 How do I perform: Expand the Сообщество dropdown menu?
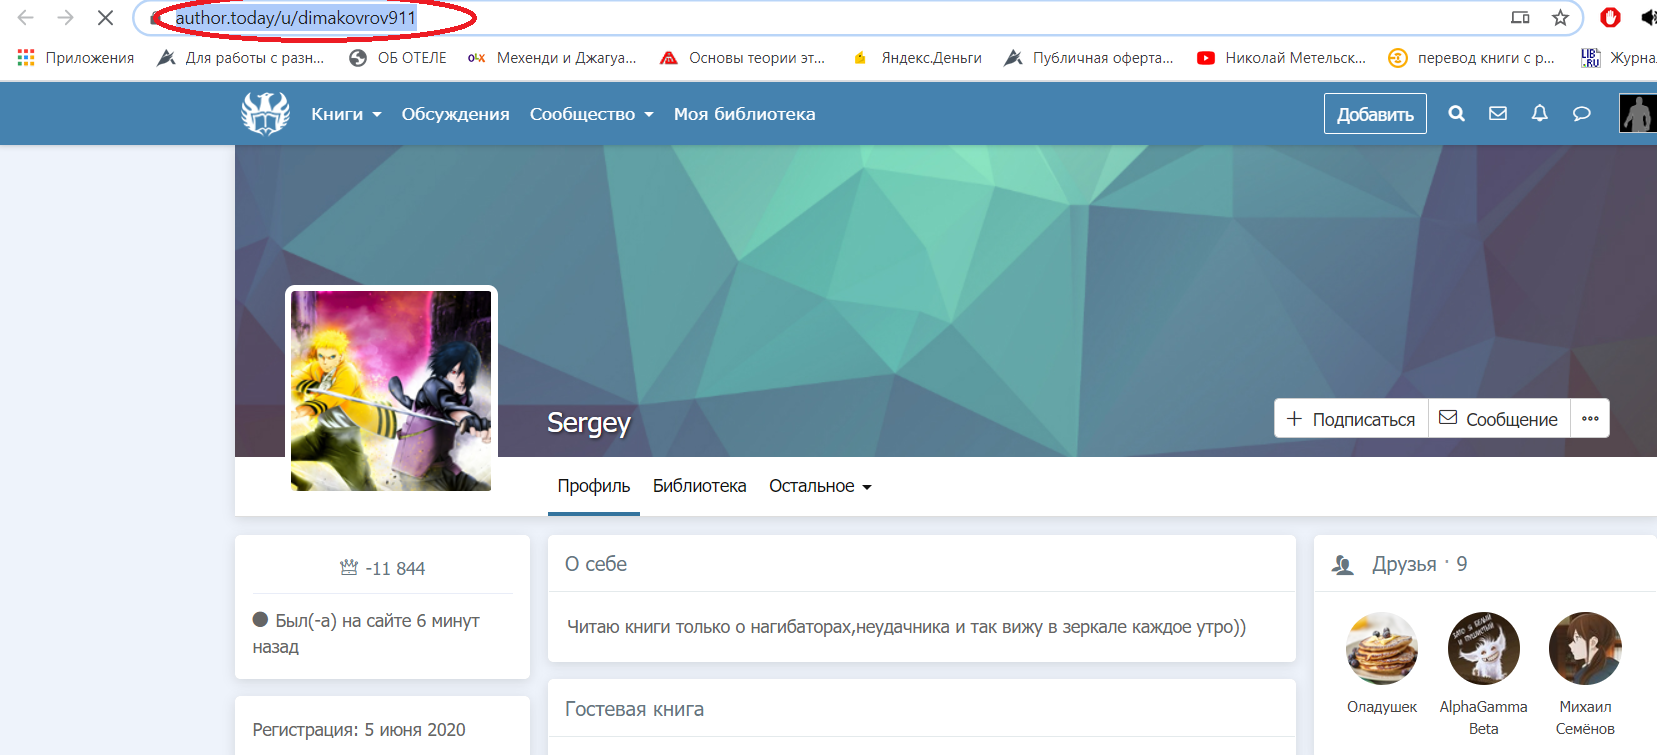591,114
